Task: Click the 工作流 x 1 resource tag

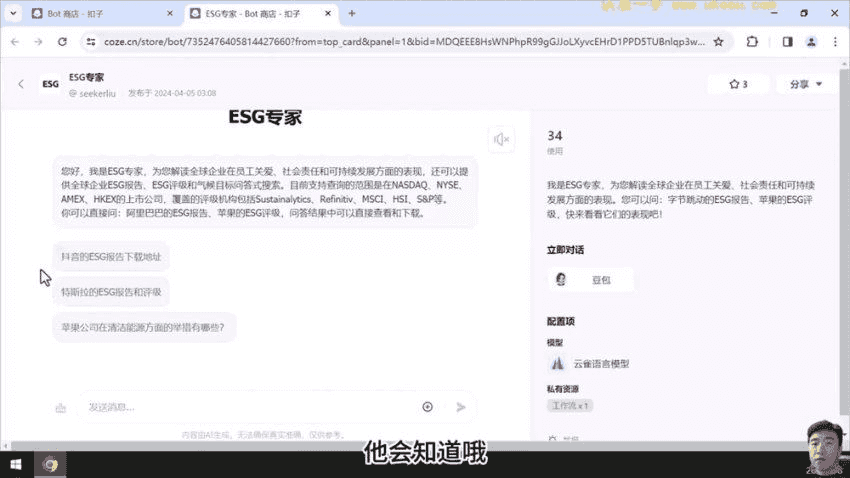Action: point(571,406)
